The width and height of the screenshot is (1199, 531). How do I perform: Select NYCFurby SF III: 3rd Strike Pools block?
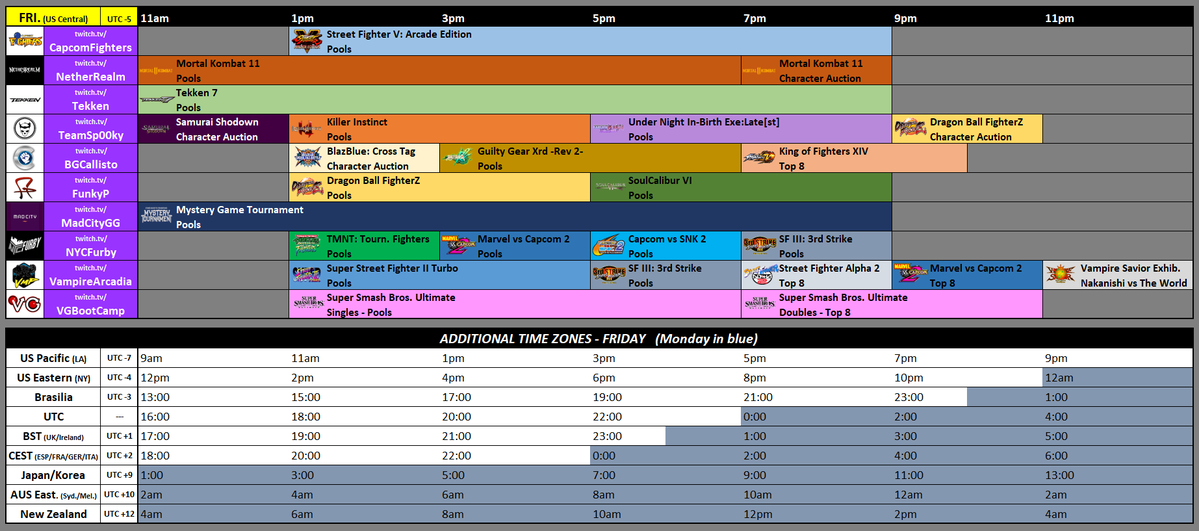point(817,246)
